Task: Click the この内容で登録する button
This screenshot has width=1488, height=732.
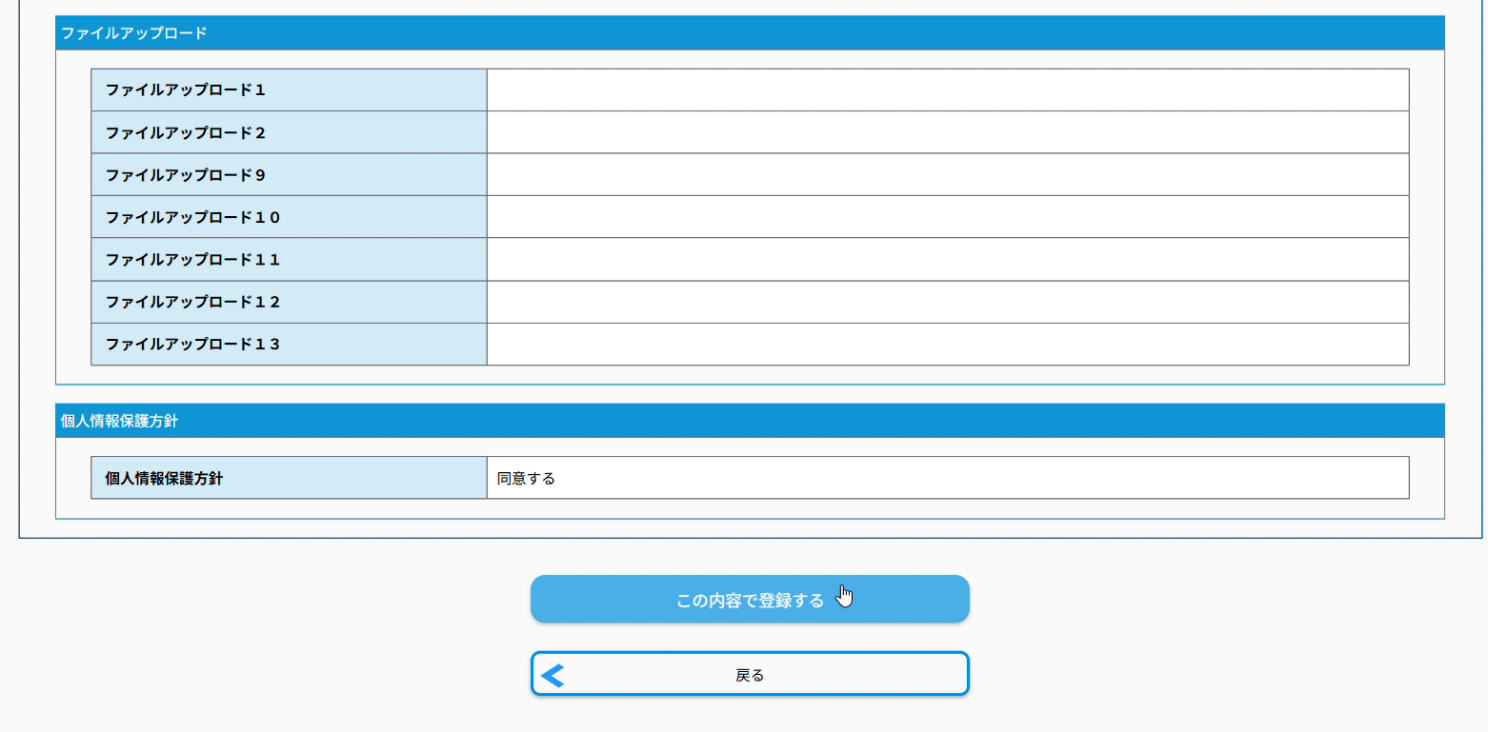Action: pyautogui.click(x=749, y=600)
